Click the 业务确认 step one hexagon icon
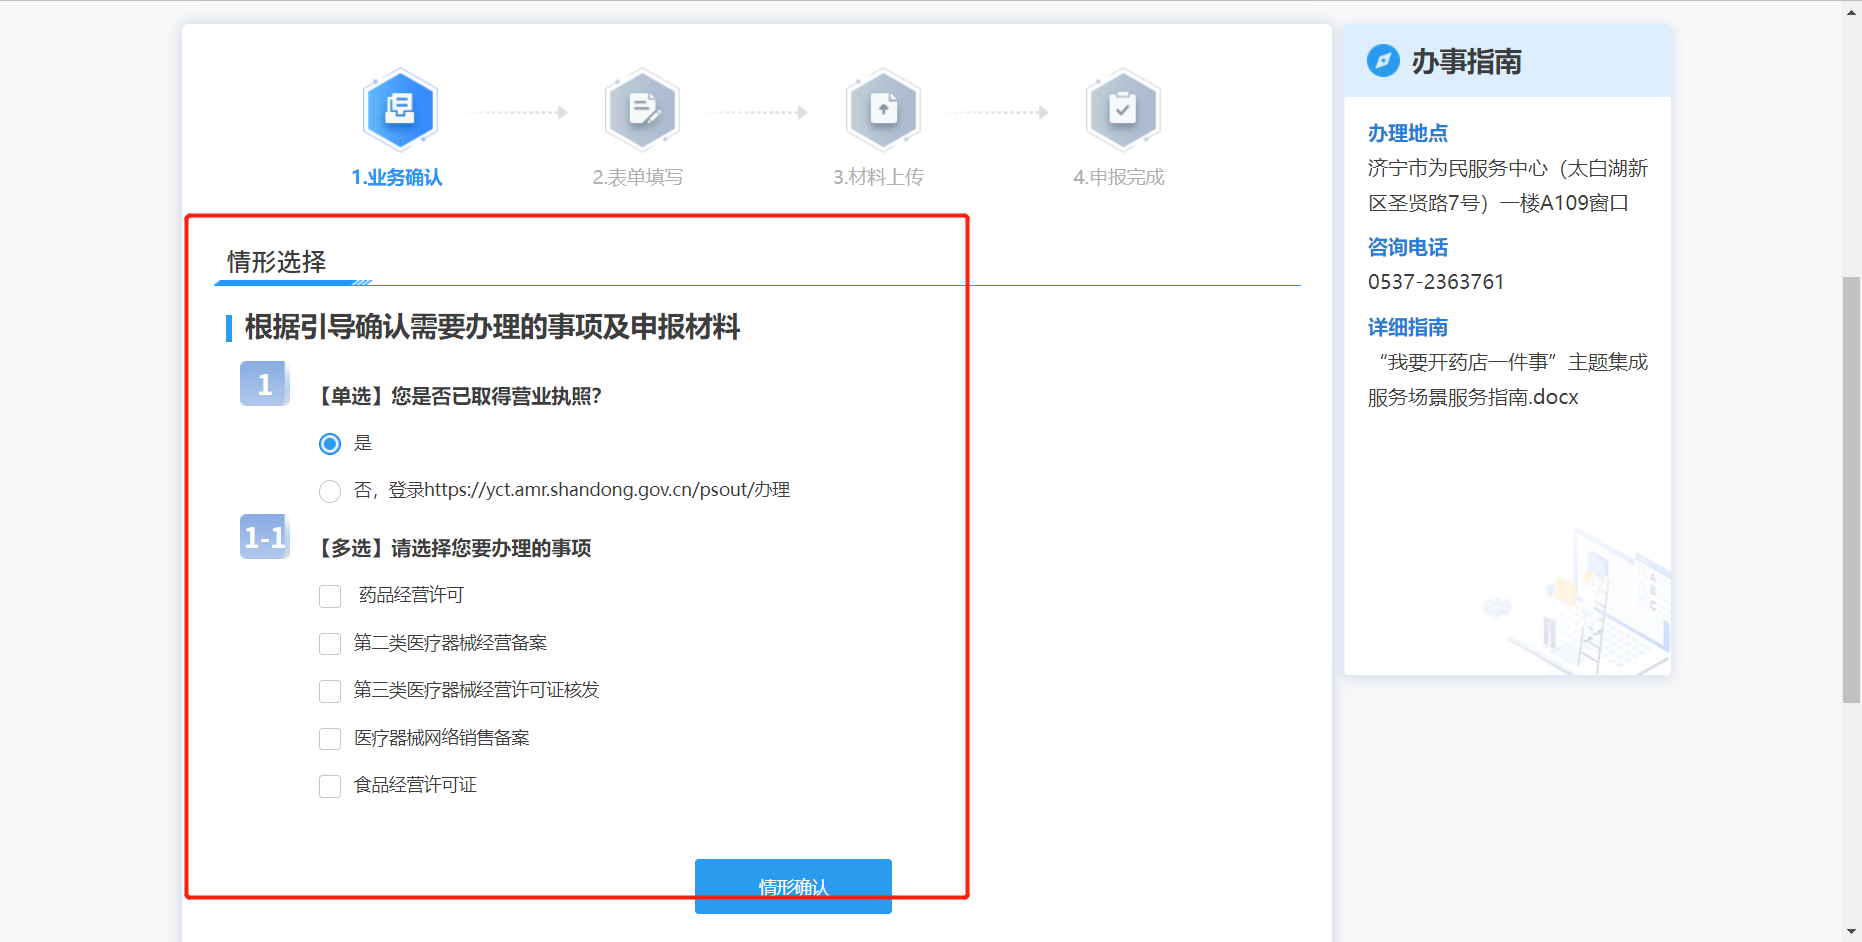This screenshot has width=1862, height=942. 400,109
